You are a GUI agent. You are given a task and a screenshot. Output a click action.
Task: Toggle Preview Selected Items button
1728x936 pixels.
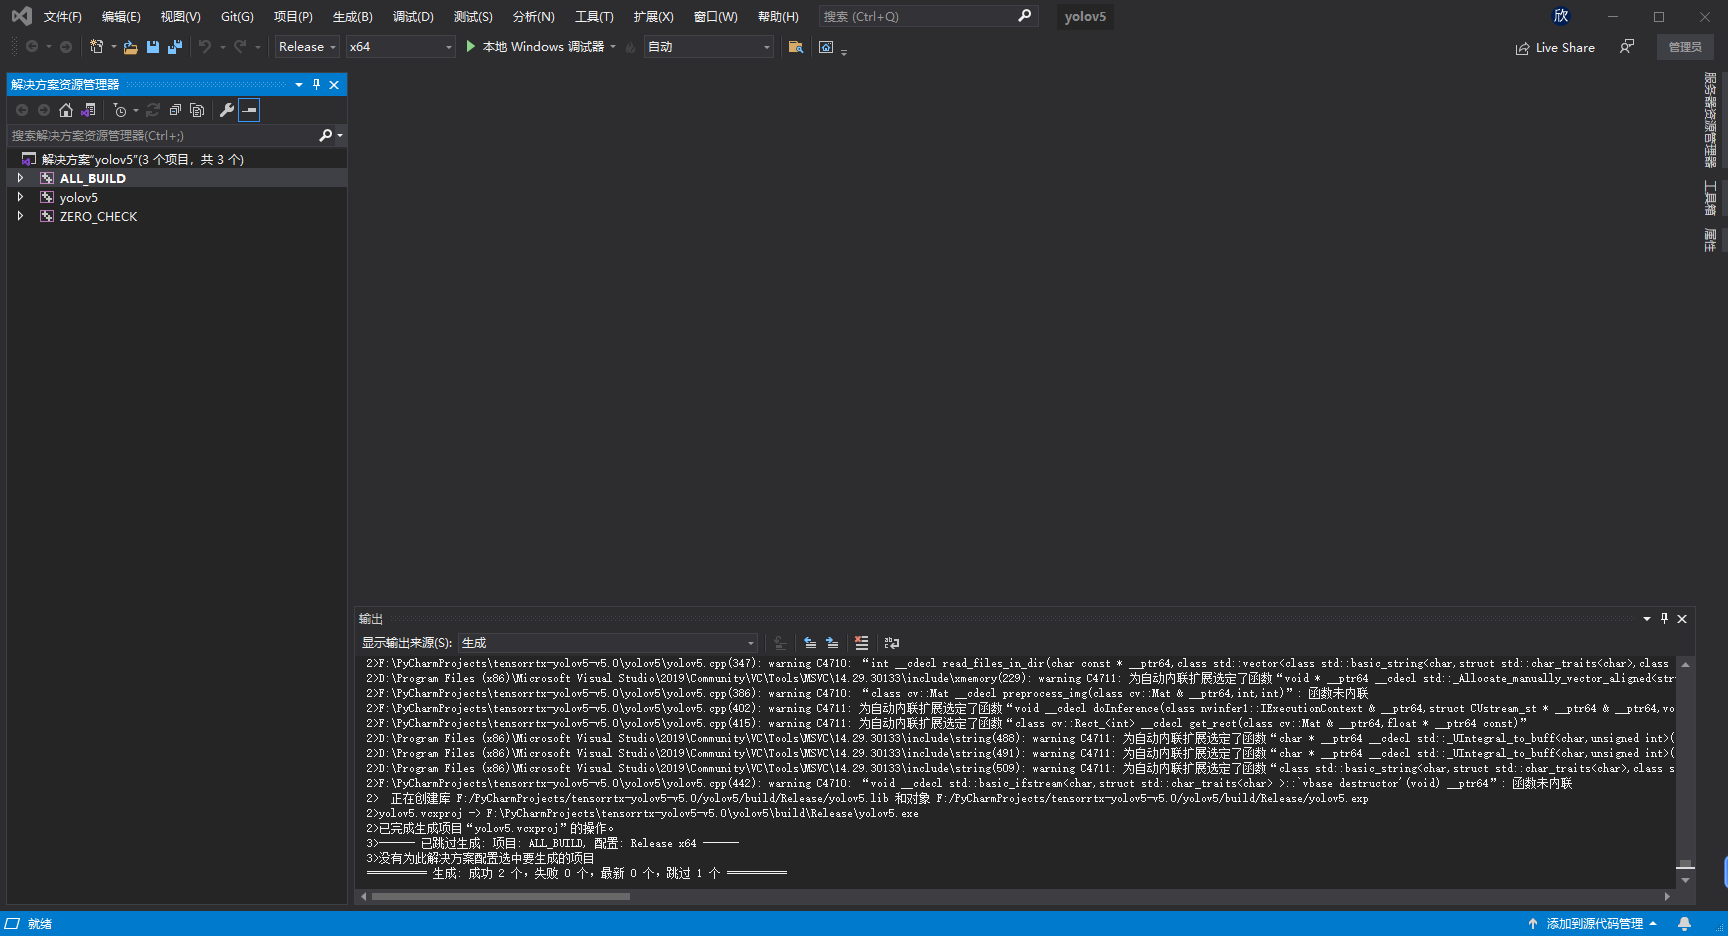coord(249,110)
